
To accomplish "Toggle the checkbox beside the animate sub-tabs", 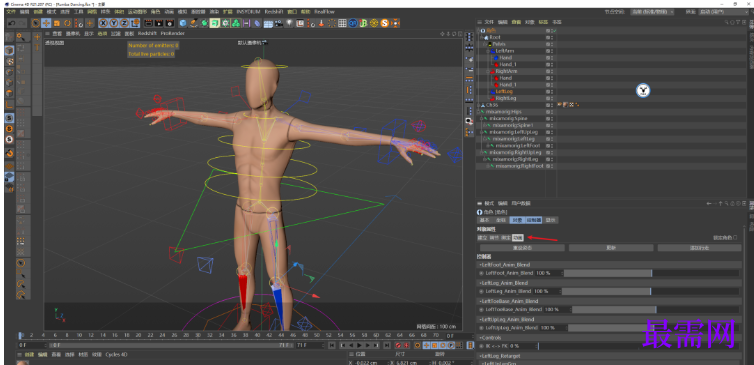I will point(735,238).
